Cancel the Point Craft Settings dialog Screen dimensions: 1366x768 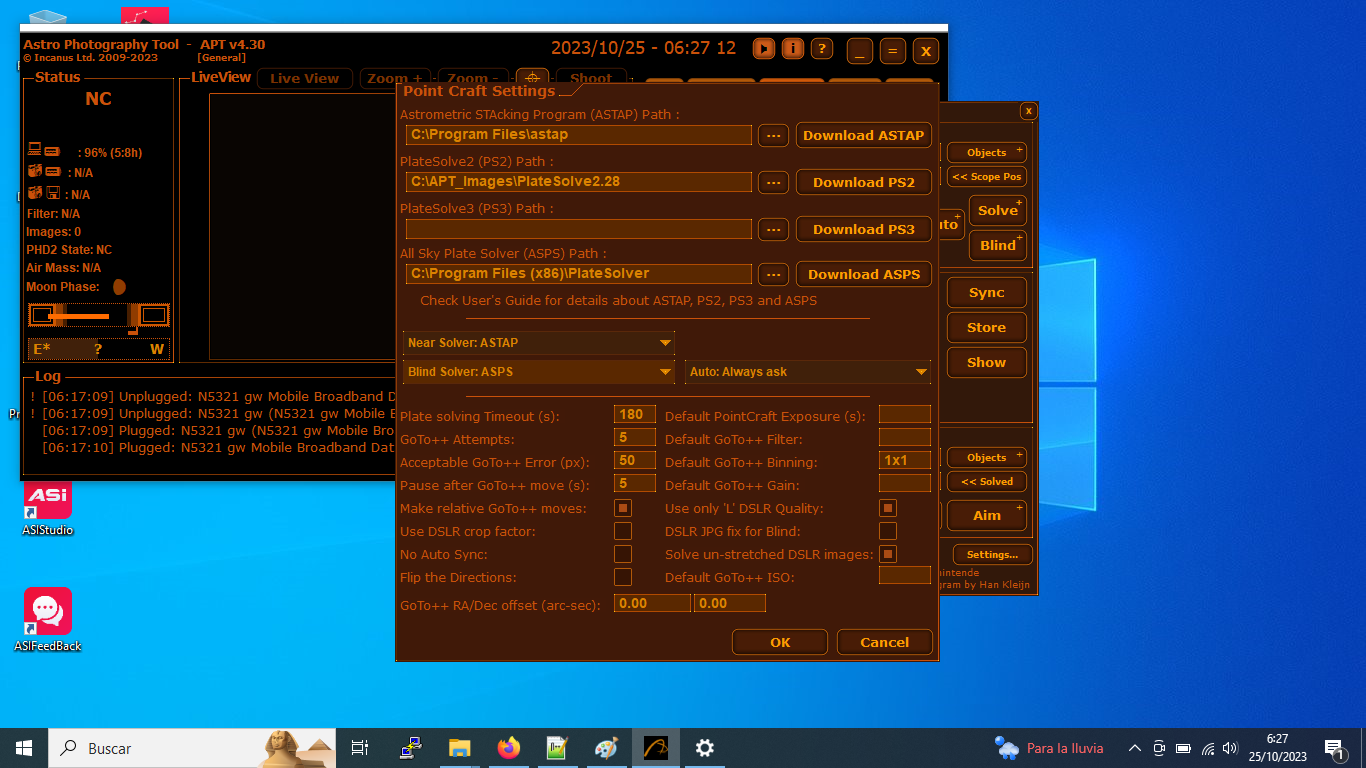885,642
